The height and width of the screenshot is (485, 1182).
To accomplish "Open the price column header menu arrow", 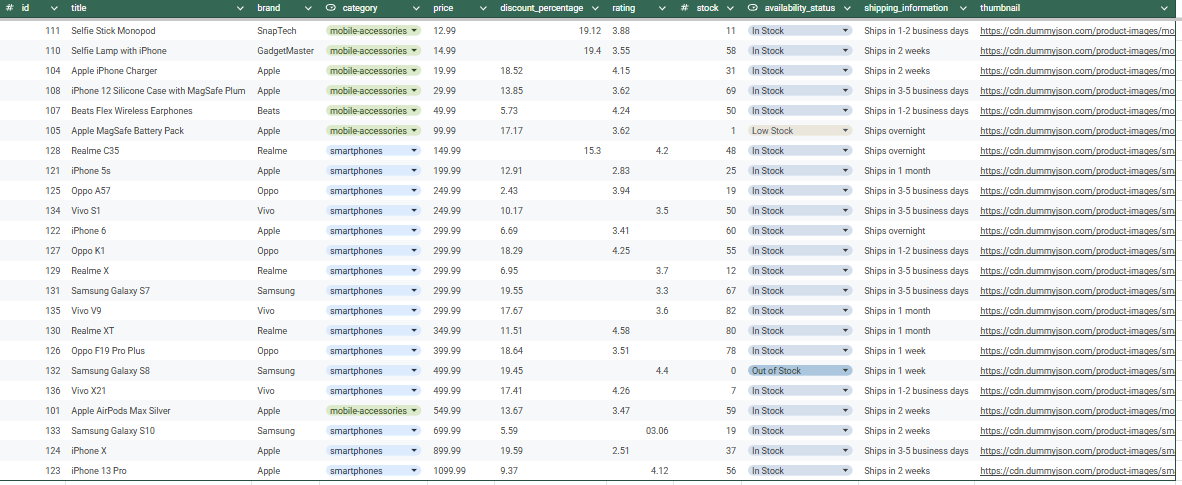I will point(483,8).
